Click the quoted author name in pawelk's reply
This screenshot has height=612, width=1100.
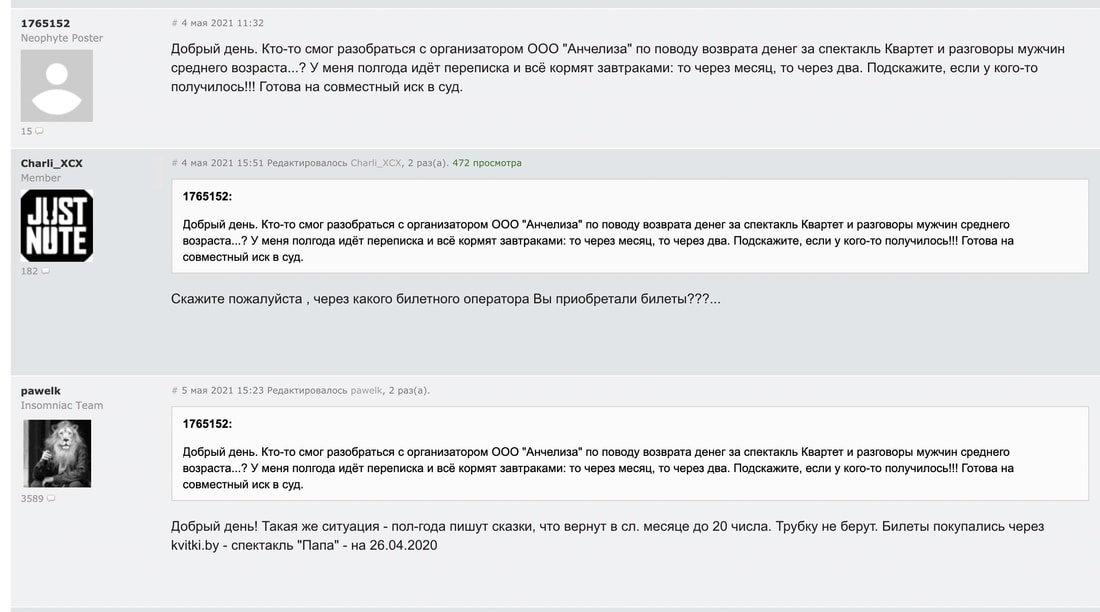(207, 424)
